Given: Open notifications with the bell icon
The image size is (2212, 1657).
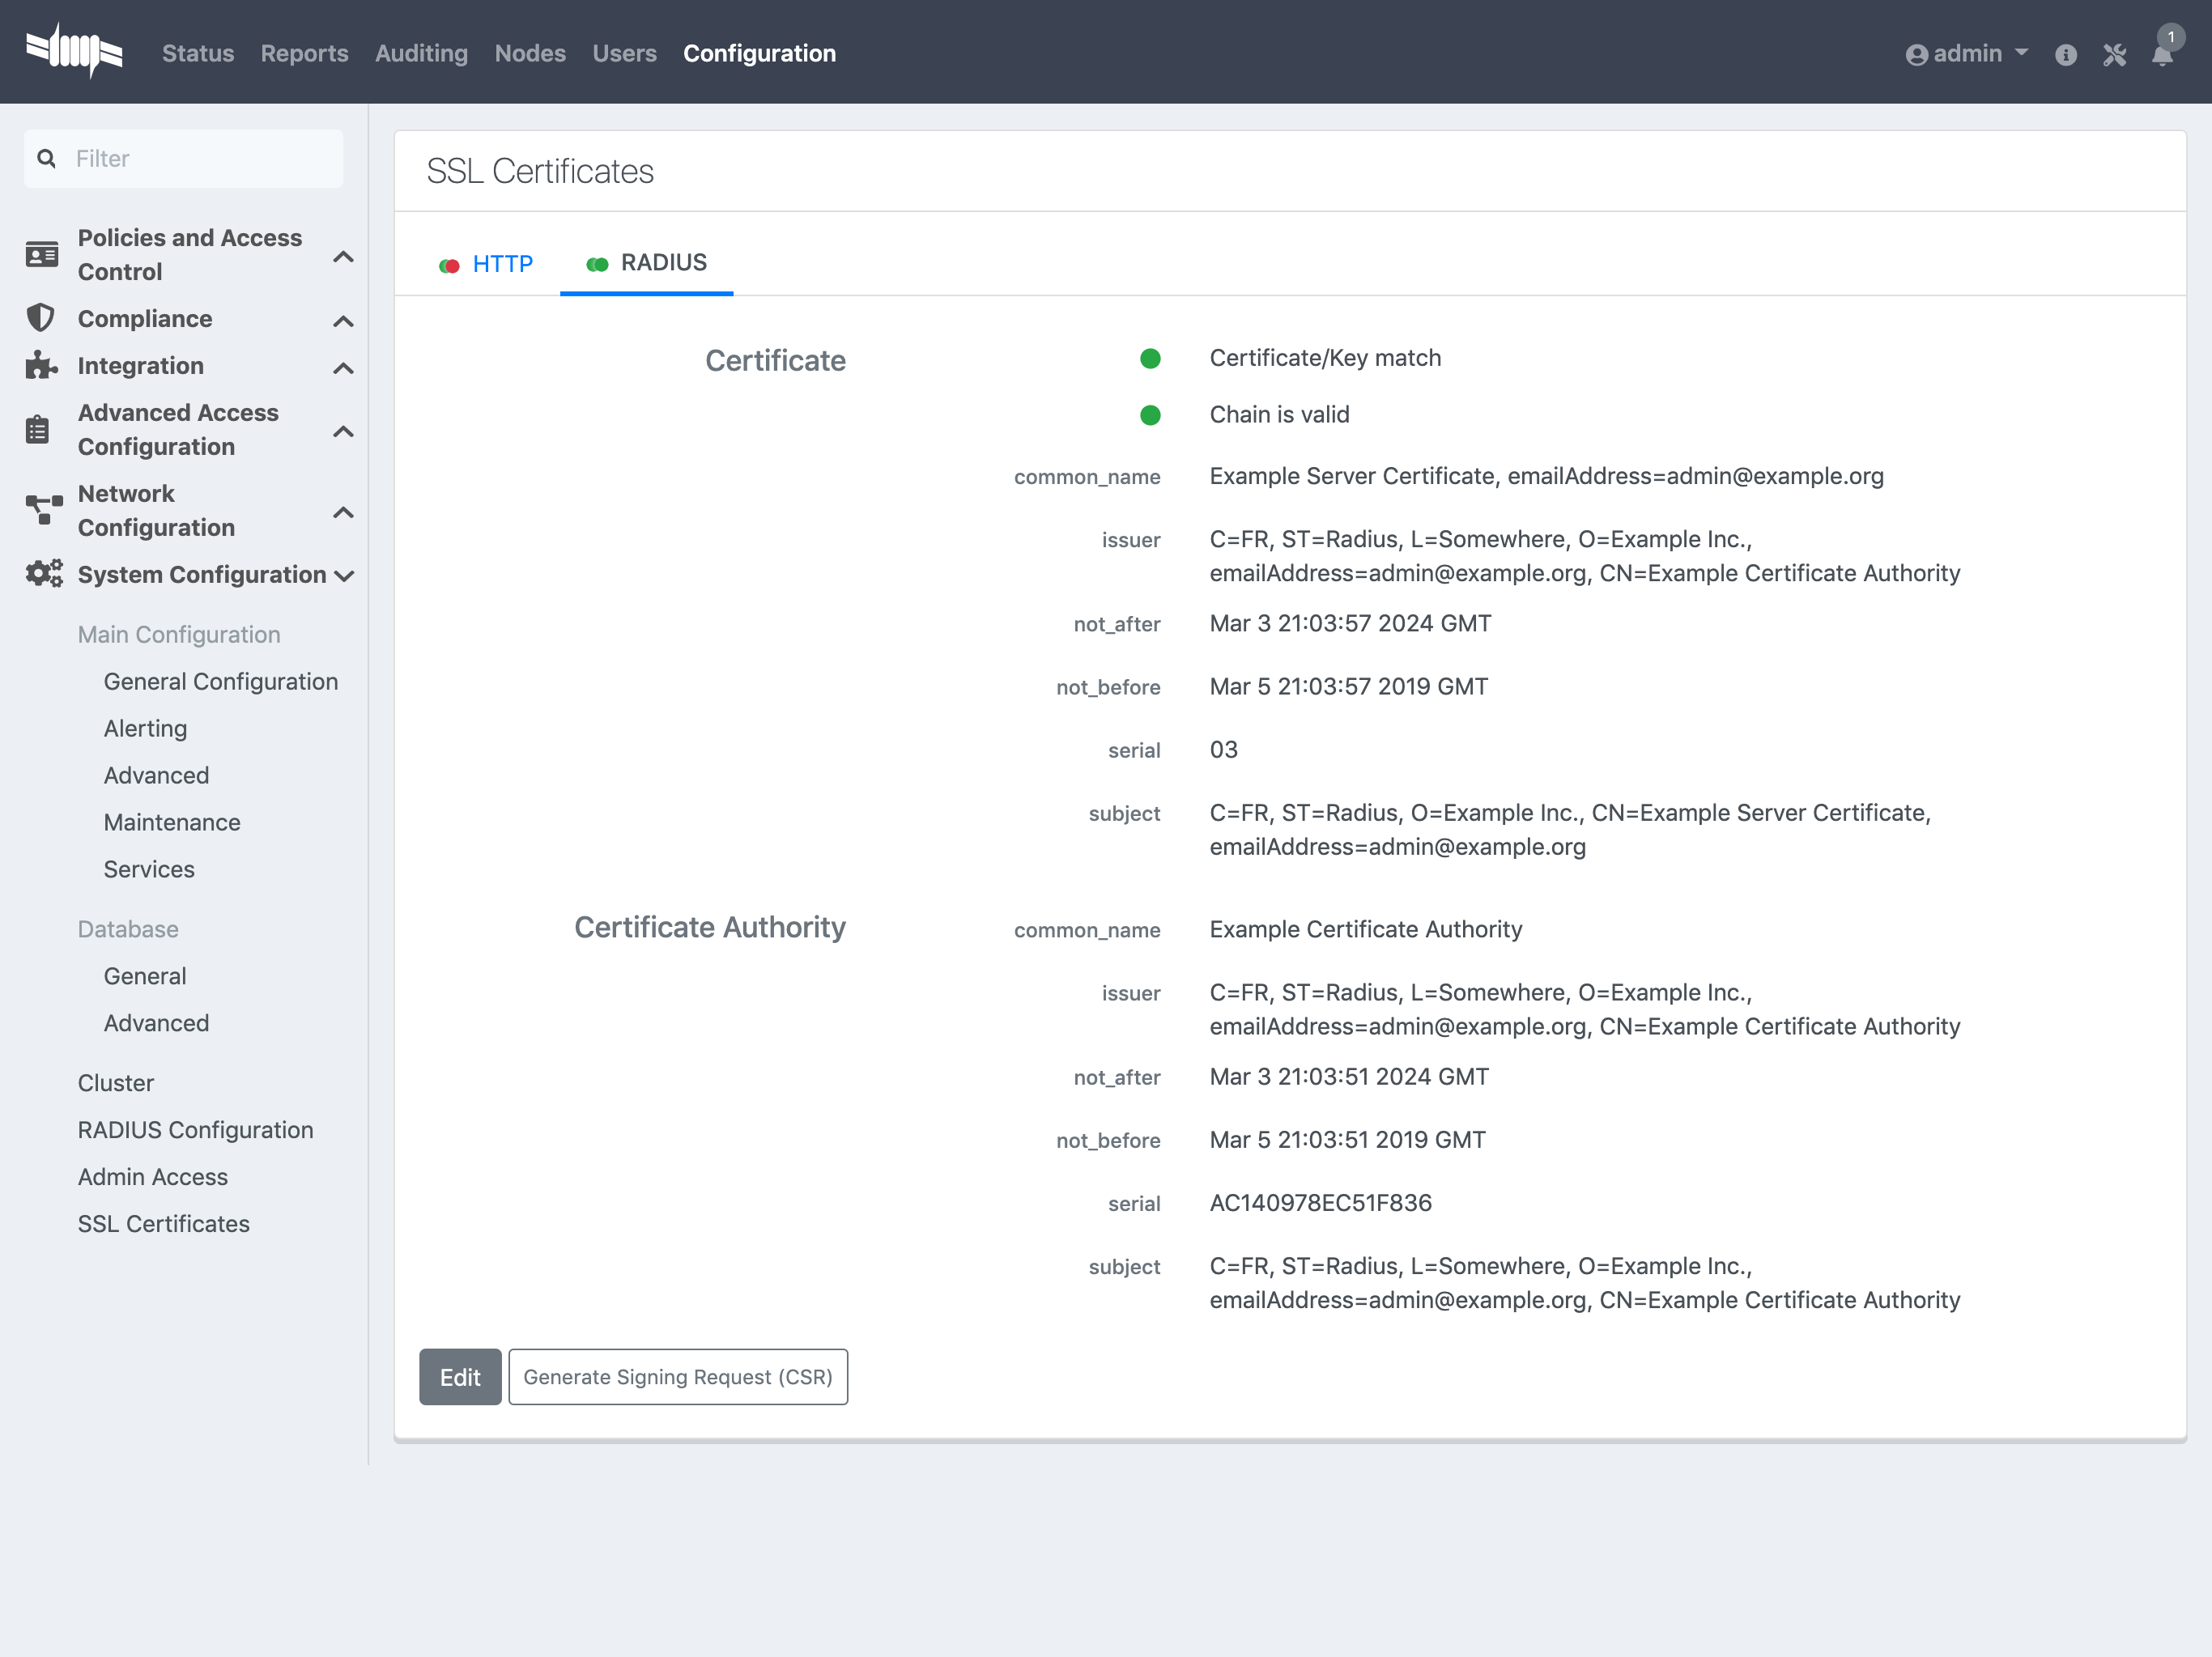Looking at the screenshot, I should pyautogui.click(x=2163, y=55).
